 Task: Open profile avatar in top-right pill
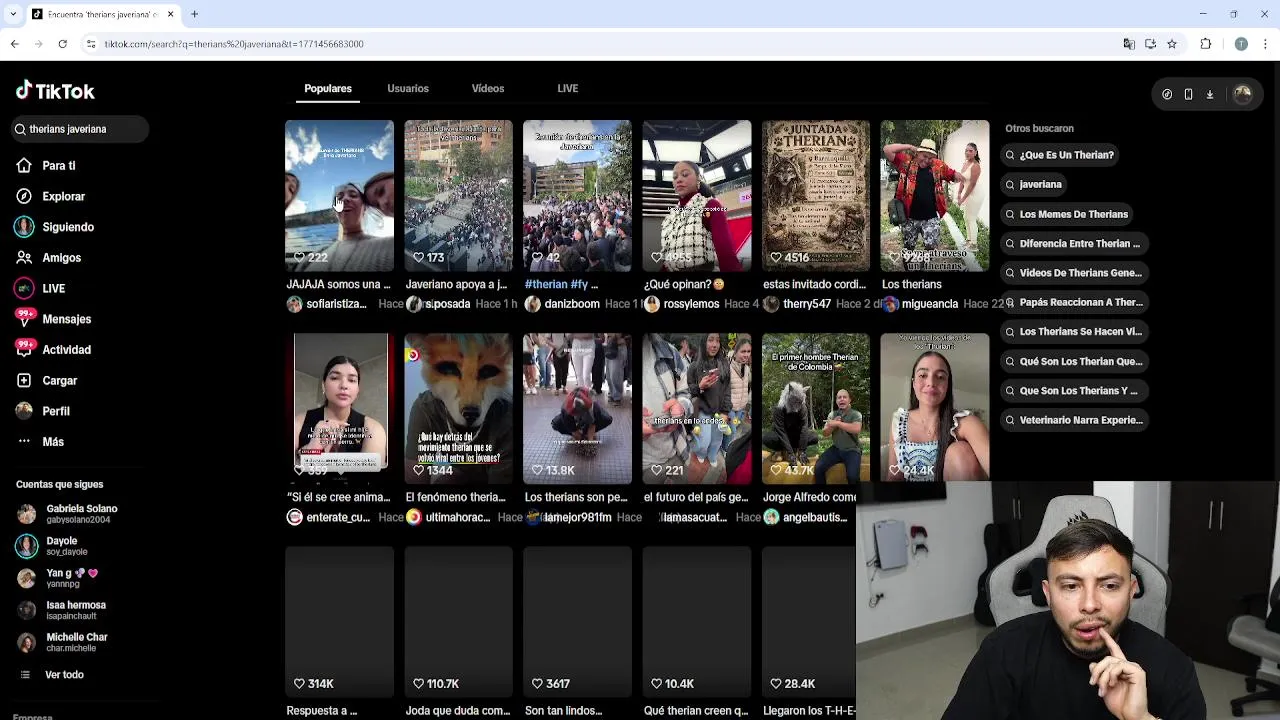coord(1242,94)
